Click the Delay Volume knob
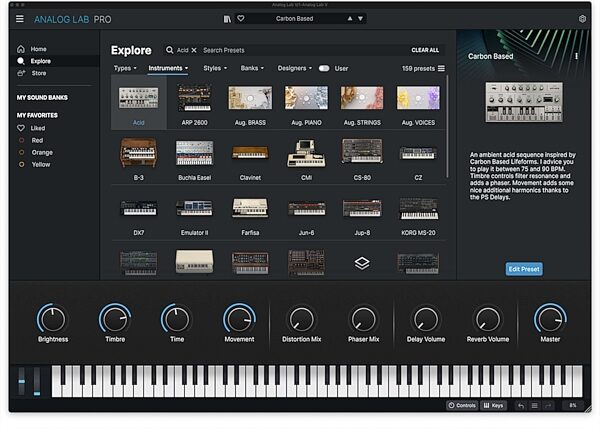The image size is (600, 429). click(x=426, y=319)
